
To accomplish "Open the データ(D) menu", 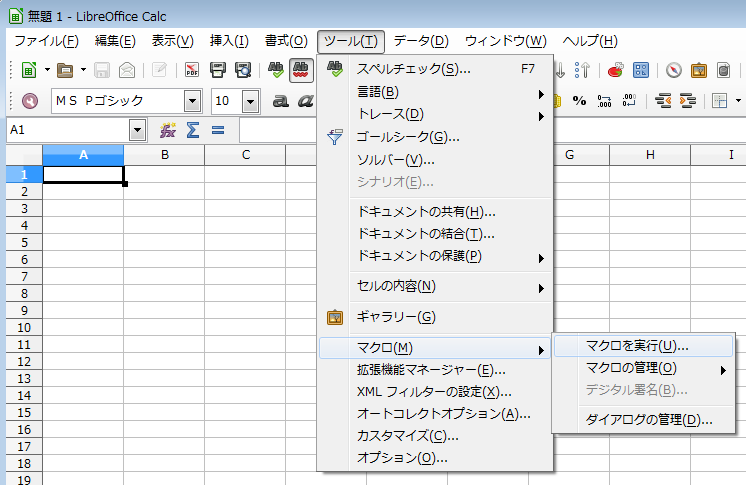I will 421,41.
